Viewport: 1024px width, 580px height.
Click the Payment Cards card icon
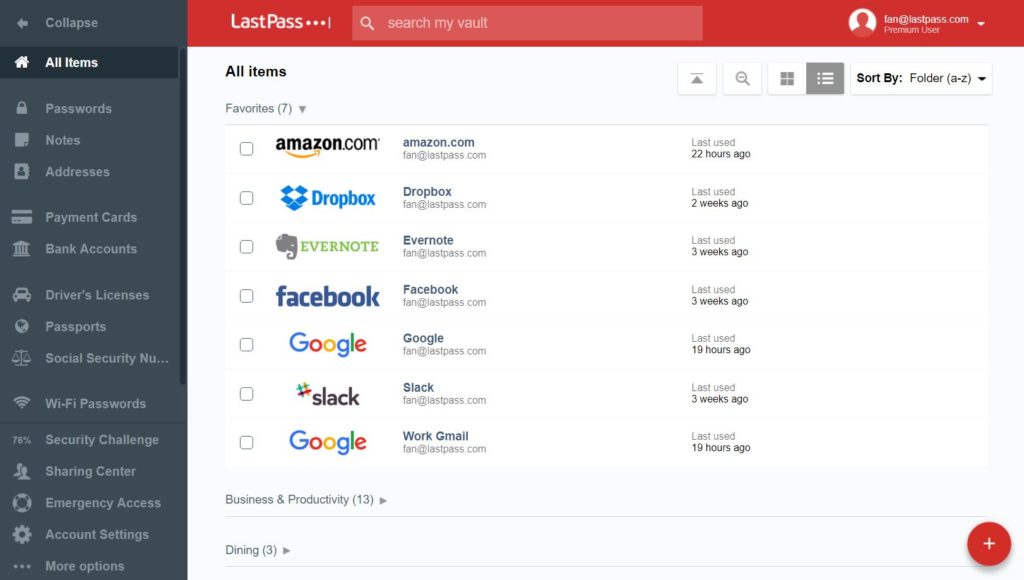point(22,217)
